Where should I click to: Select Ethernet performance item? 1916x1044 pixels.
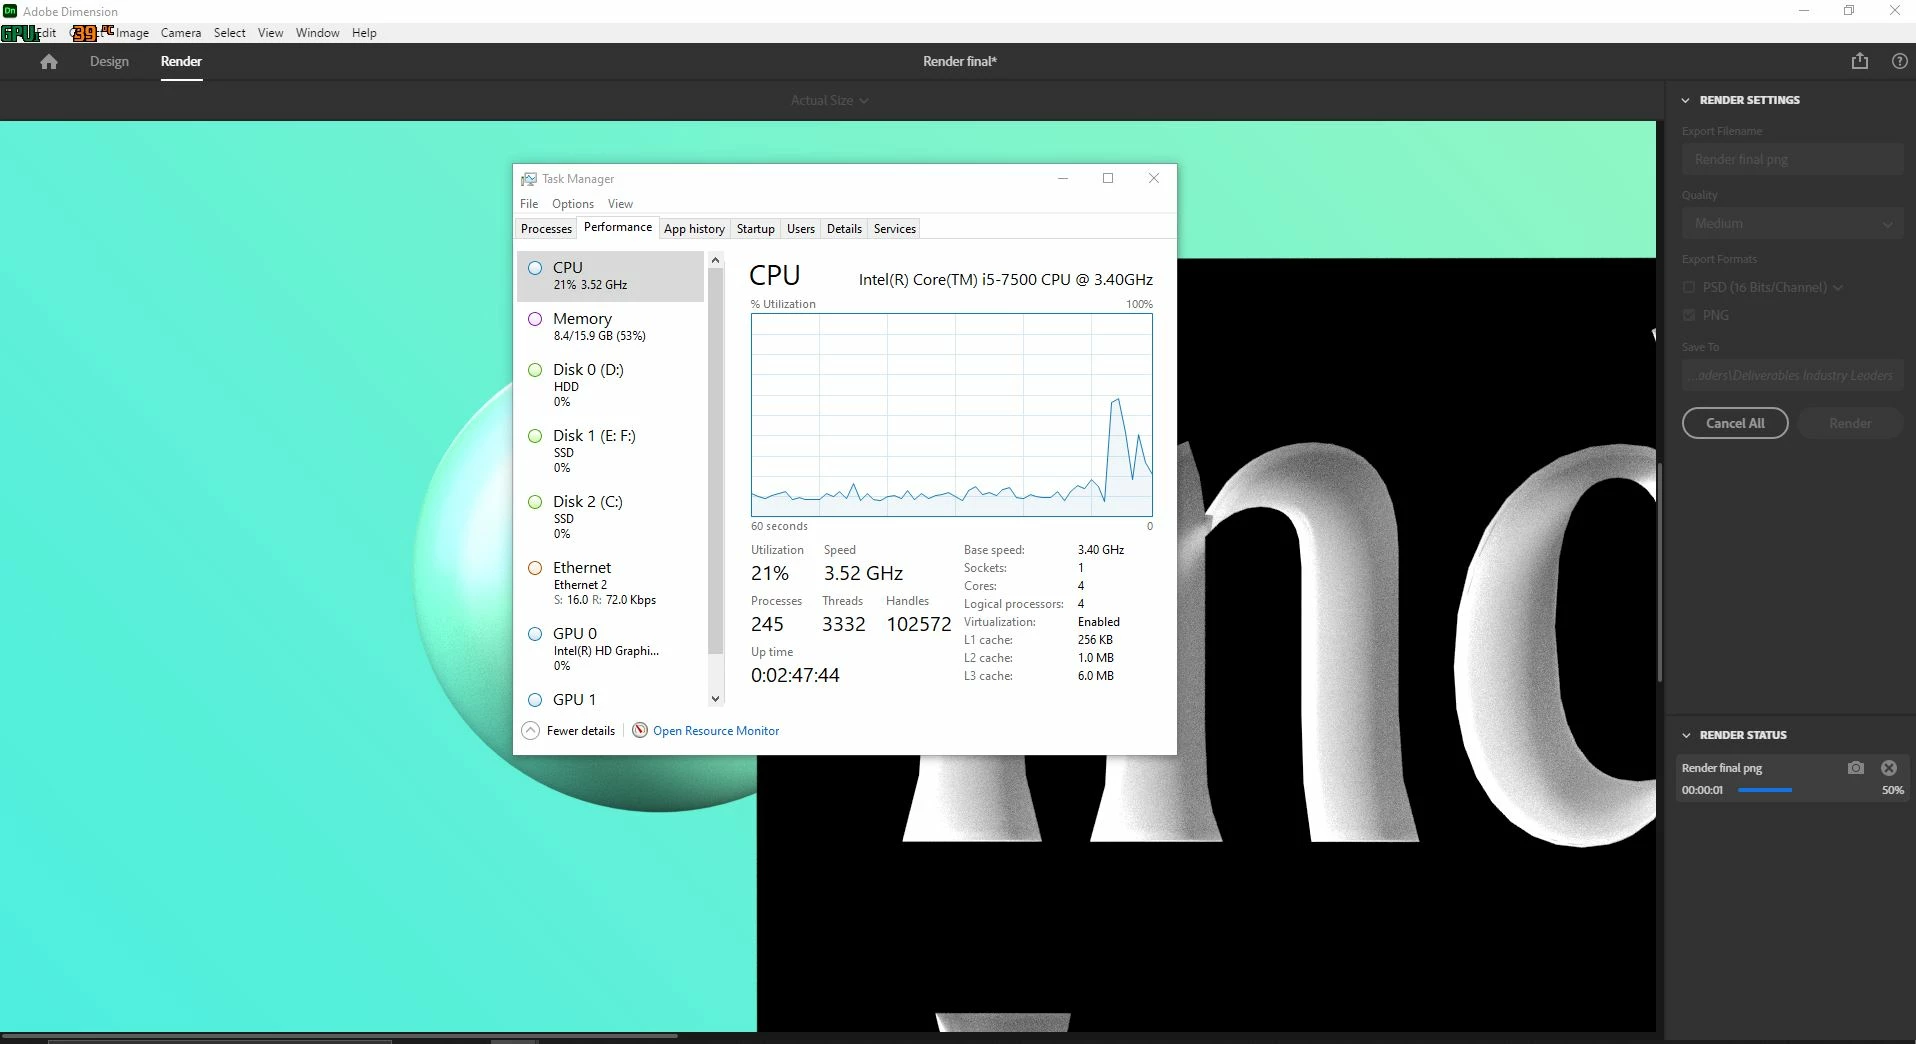tap(610, 583)
